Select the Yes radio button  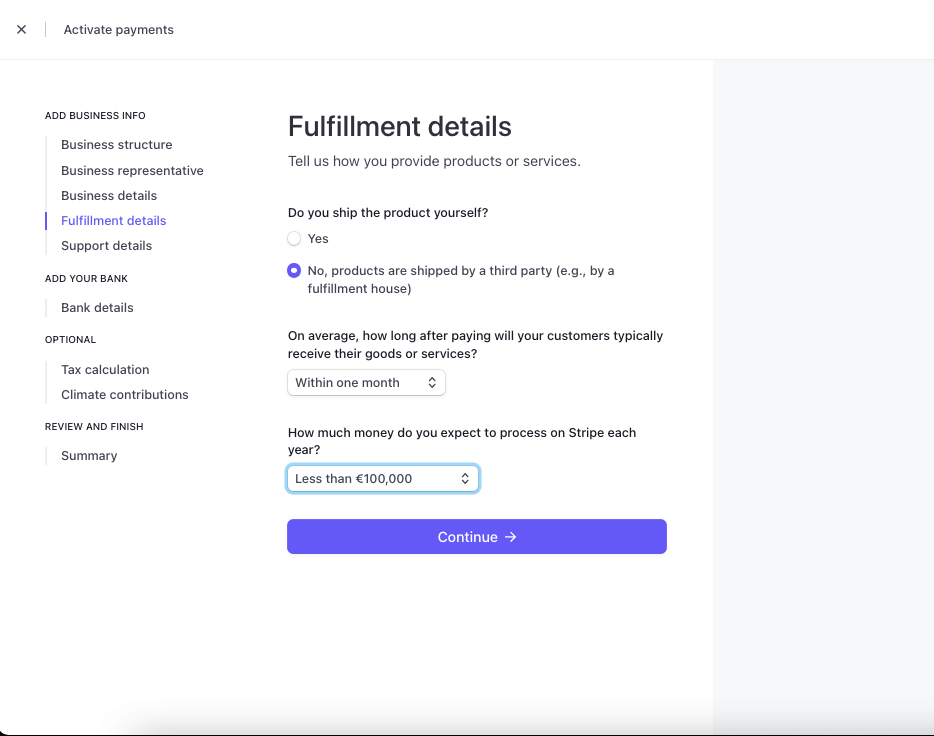click(294, 239)
